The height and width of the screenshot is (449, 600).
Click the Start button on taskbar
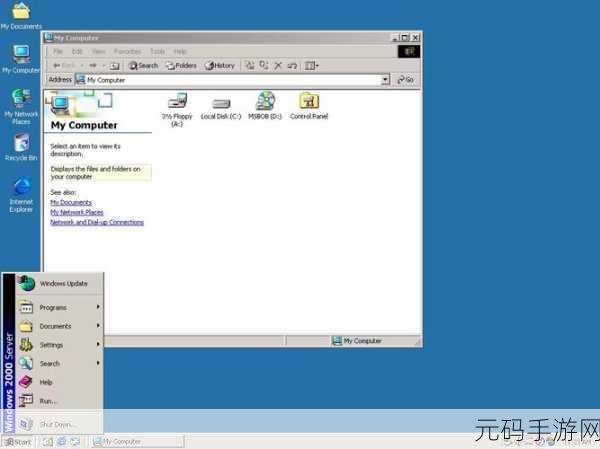click(18, 442)
